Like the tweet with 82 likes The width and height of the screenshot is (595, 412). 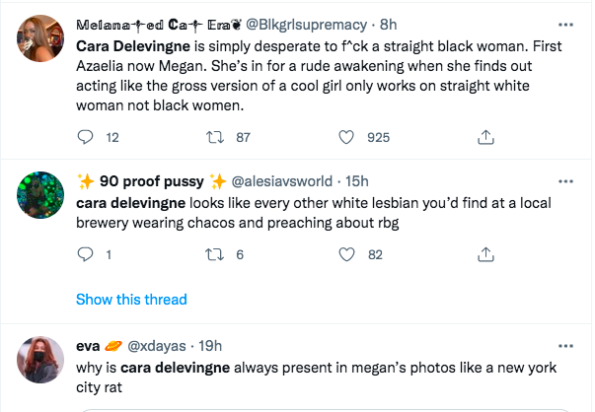pos(346,254)
